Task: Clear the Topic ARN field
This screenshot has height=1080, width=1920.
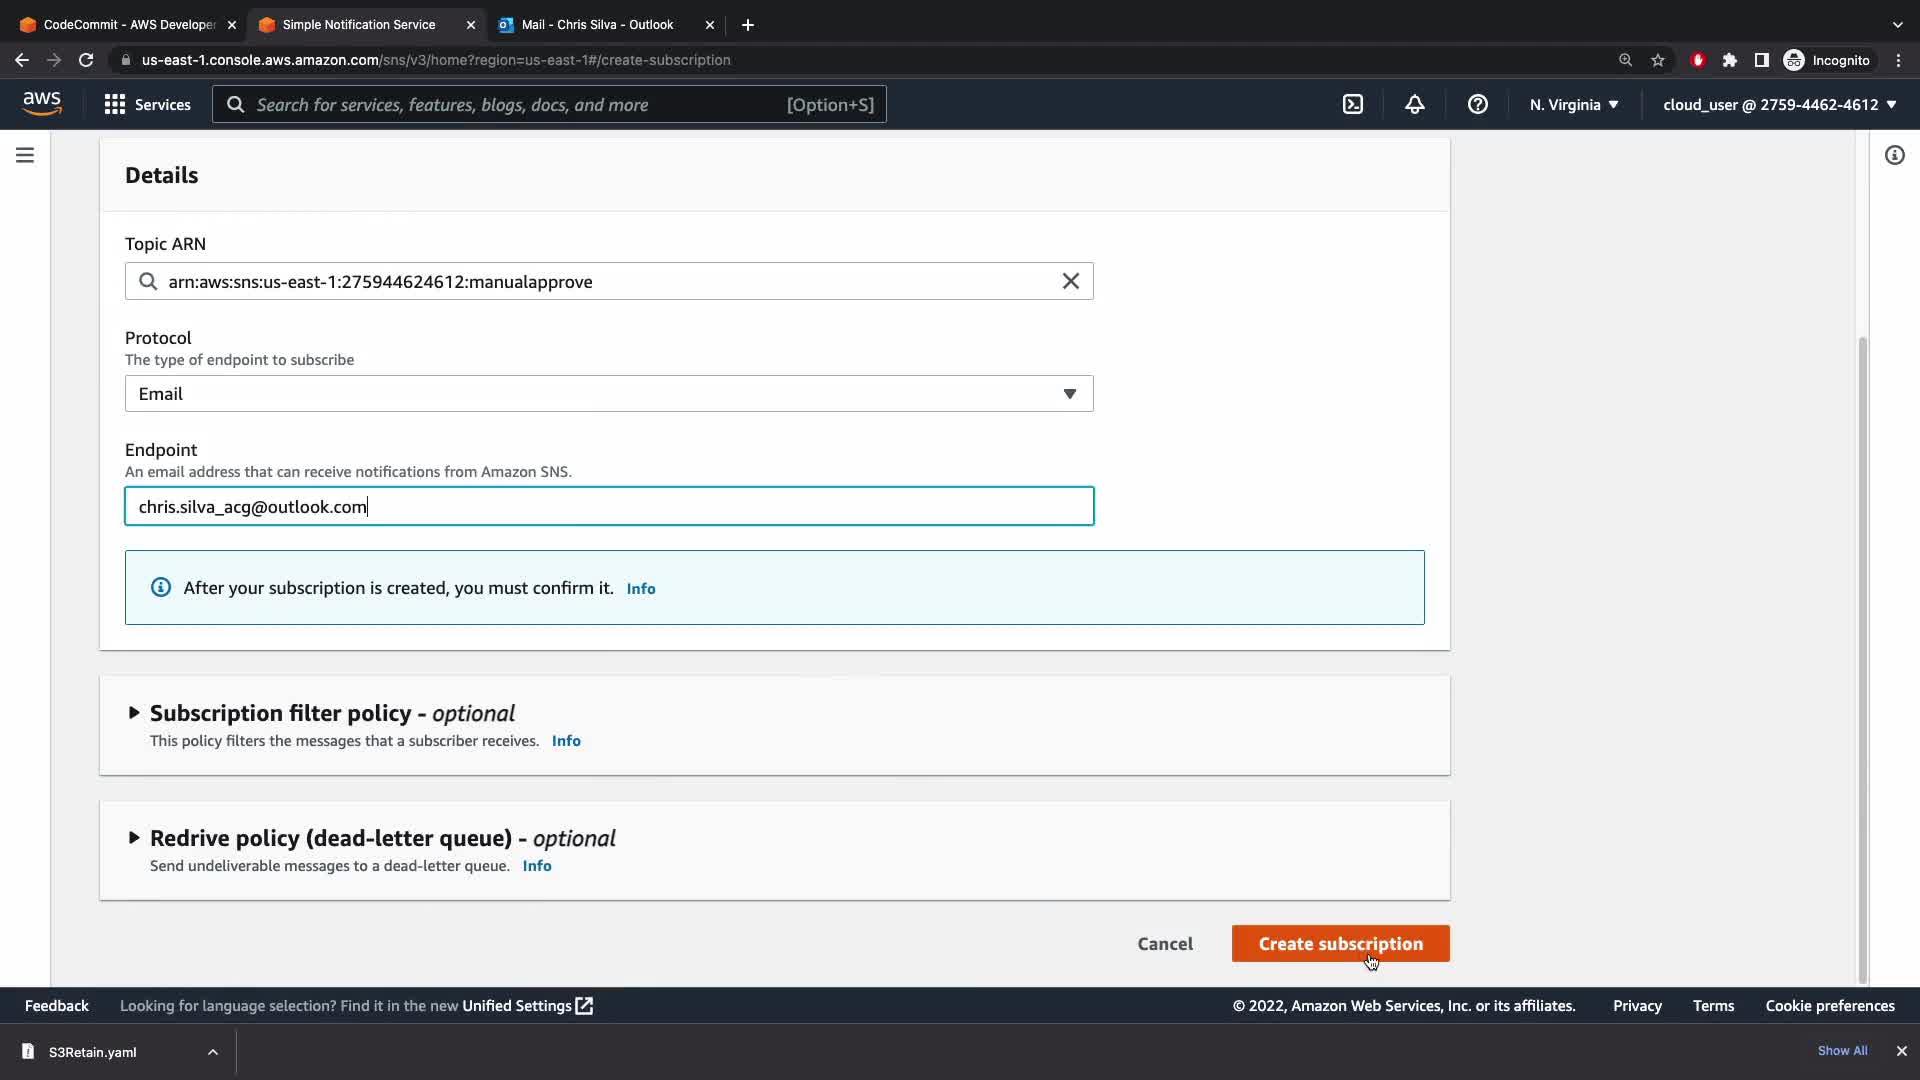Action: (1070, 281)
